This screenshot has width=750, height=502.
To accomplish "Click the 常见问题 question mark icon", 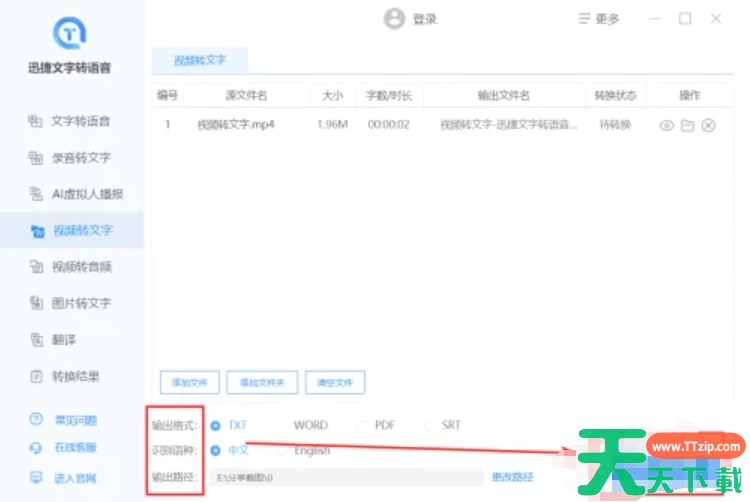I will (x=36, y=419).
